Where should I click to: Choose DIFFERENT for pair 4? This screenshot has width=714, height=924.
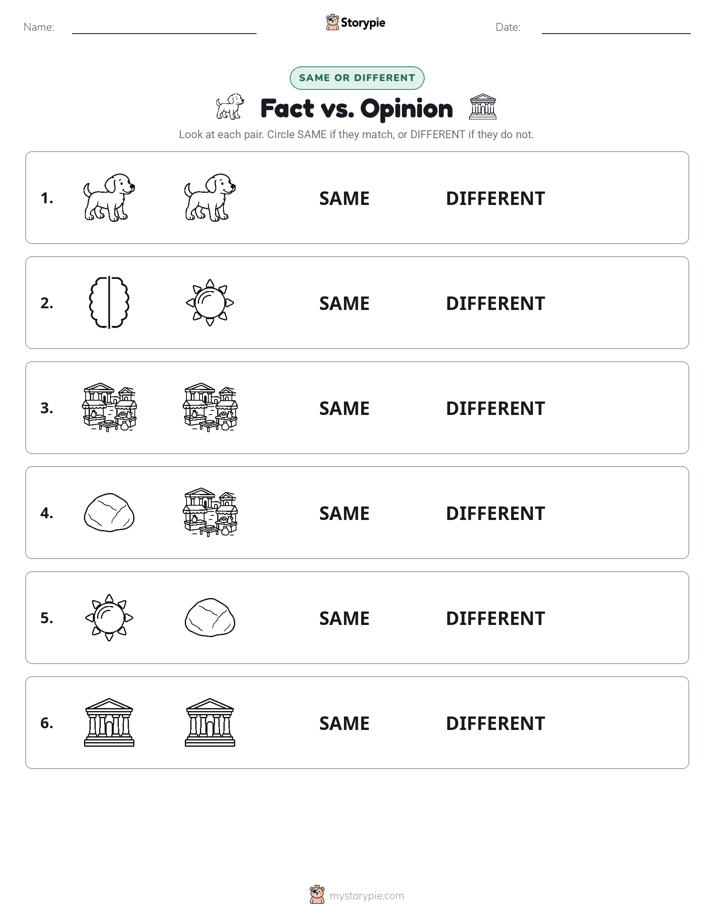pyautogui.click(x=495, y=513)
